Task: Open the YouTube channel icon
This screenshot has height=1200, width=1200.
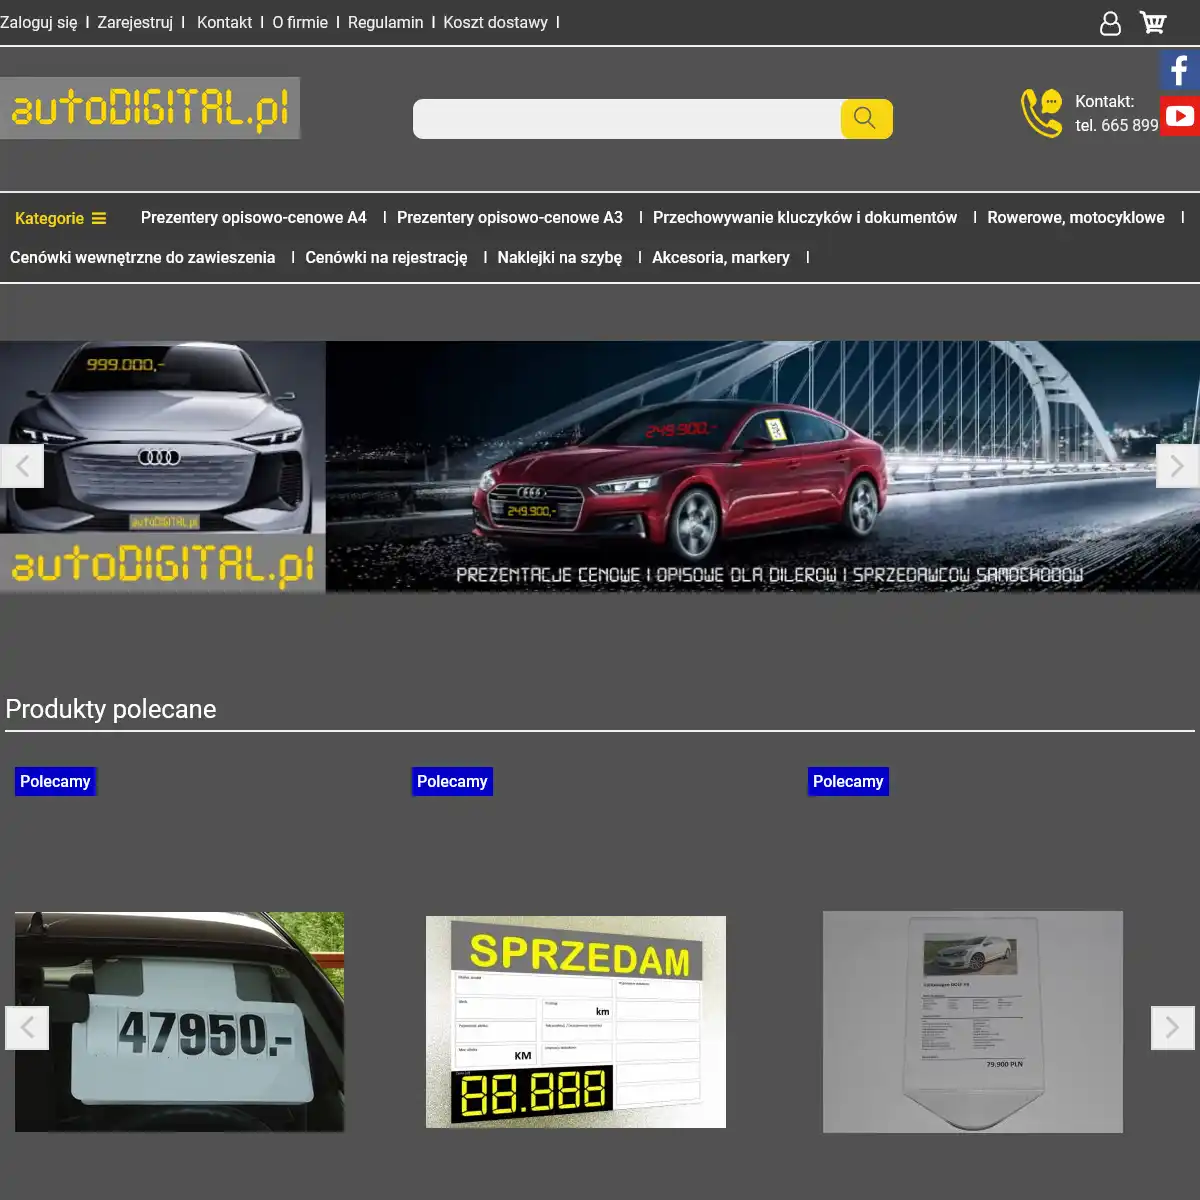Action: coord(1180,116)
